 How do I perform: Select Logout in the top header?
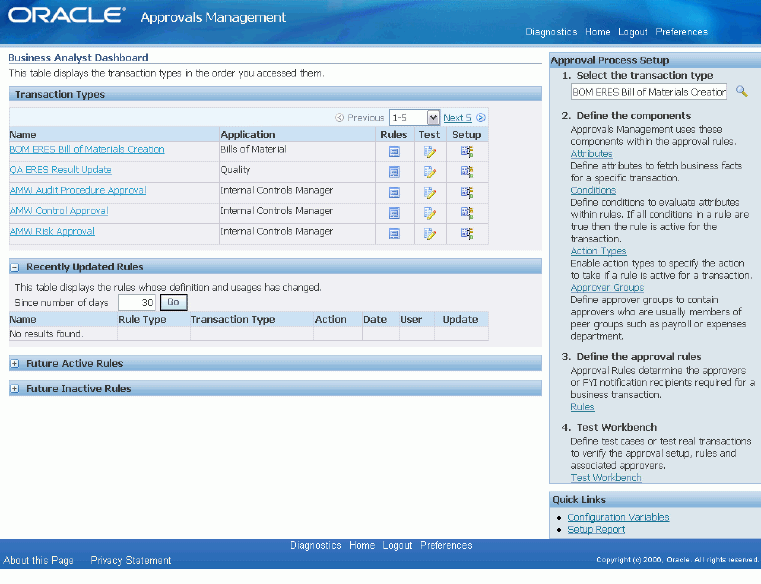(x=632, y=32)
